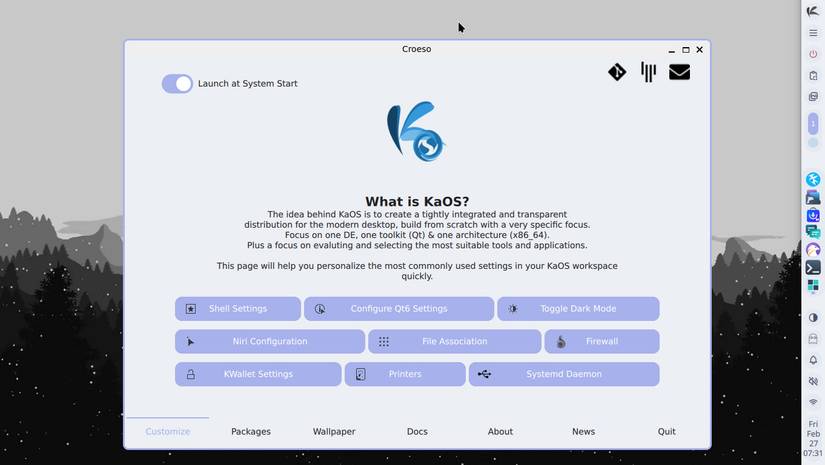The width and height of the screenshot is (825, 465).
Task: Open the clipboard icon in side panel
Action: click(813, 76)
